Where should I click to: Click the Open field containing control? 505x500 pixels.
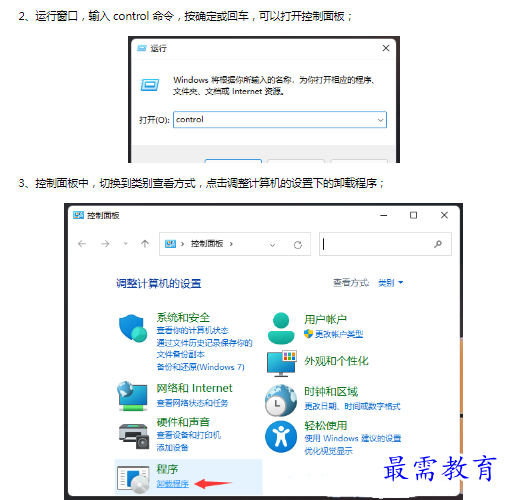point(280,120)
